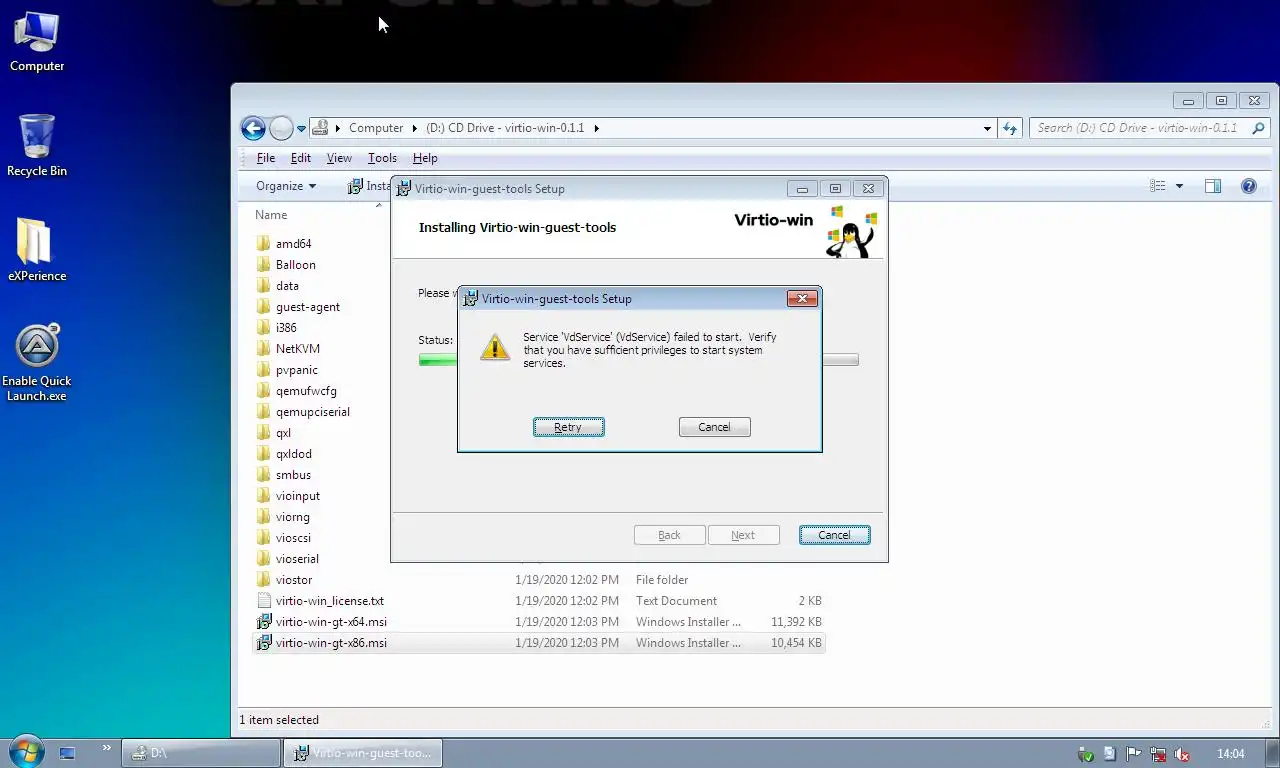Screen dimensions: 1280x768
Task: Select the qxl folder
Action: click(x=283, y=433)
